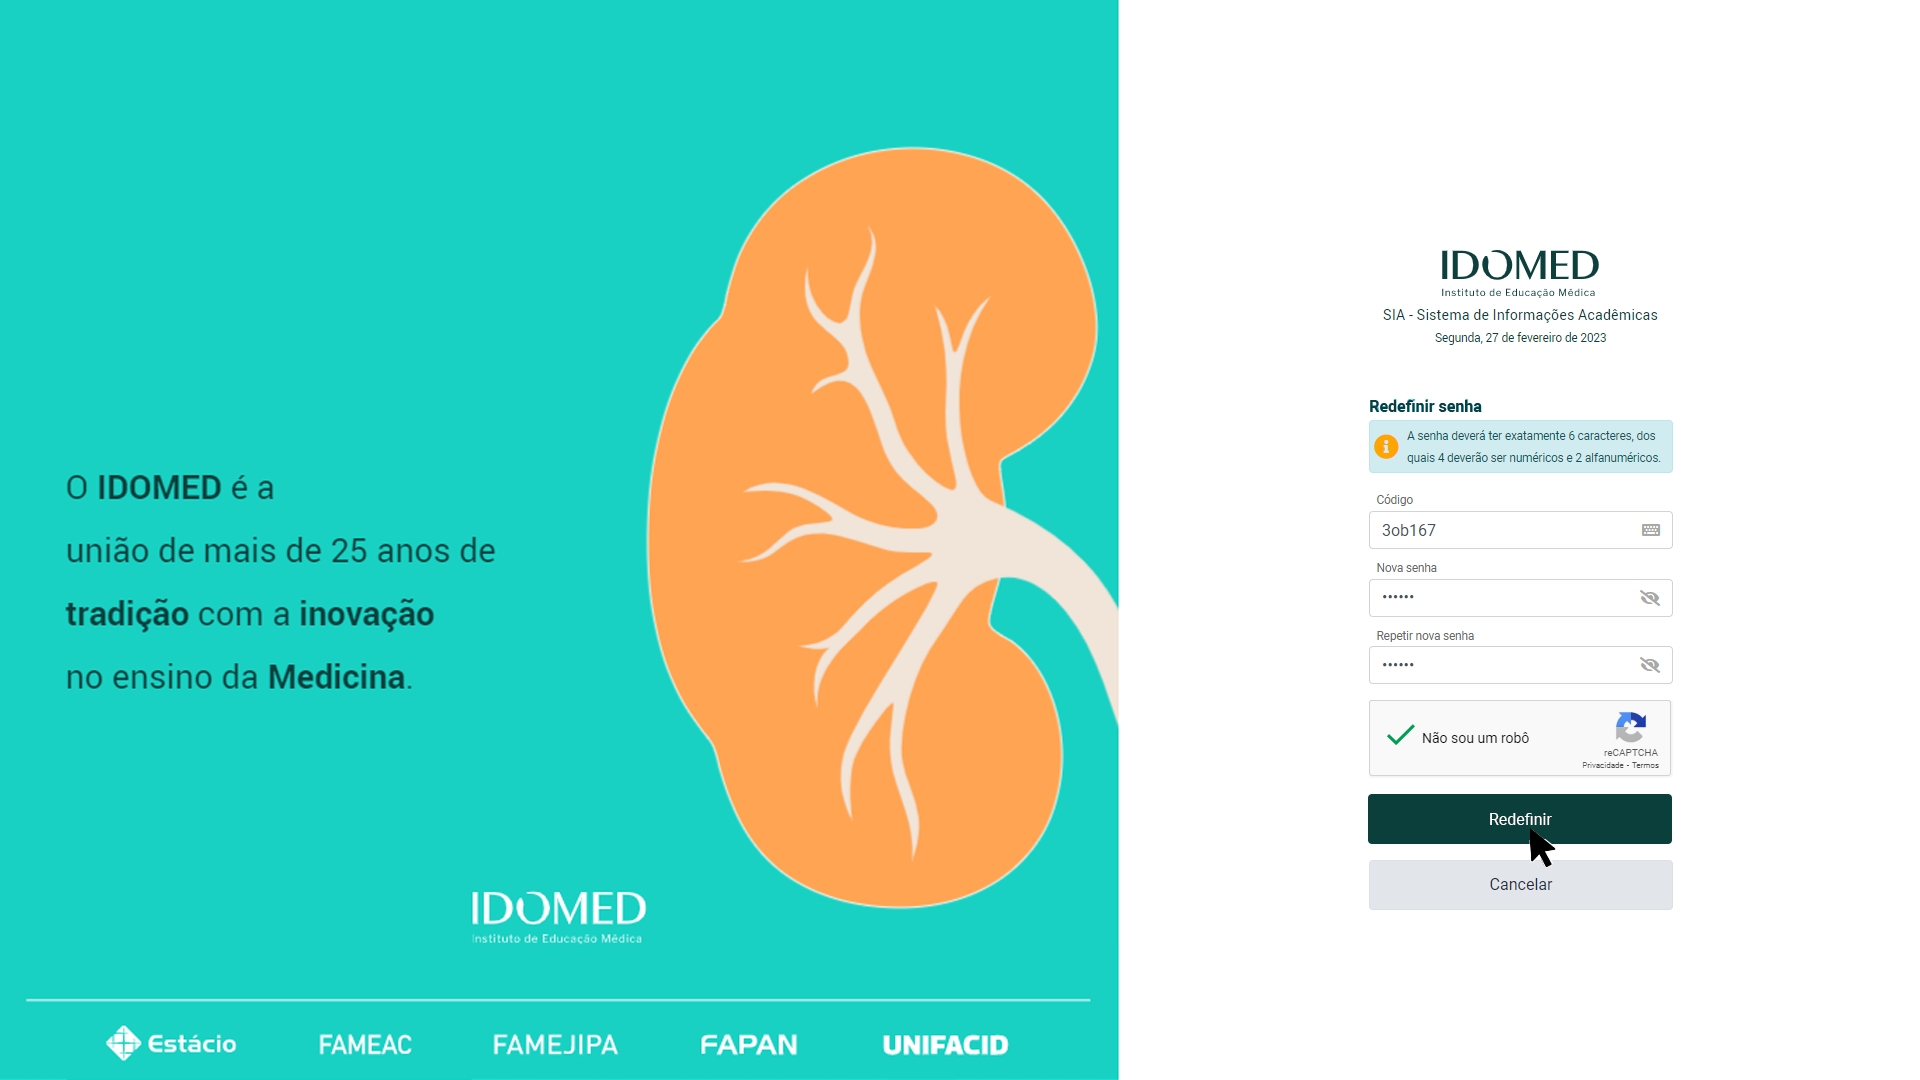Click the date Segunda, 27 de fevereiro de 2023
1920x1080 pixels.
pyautogui.click(x=1520, y=338)
